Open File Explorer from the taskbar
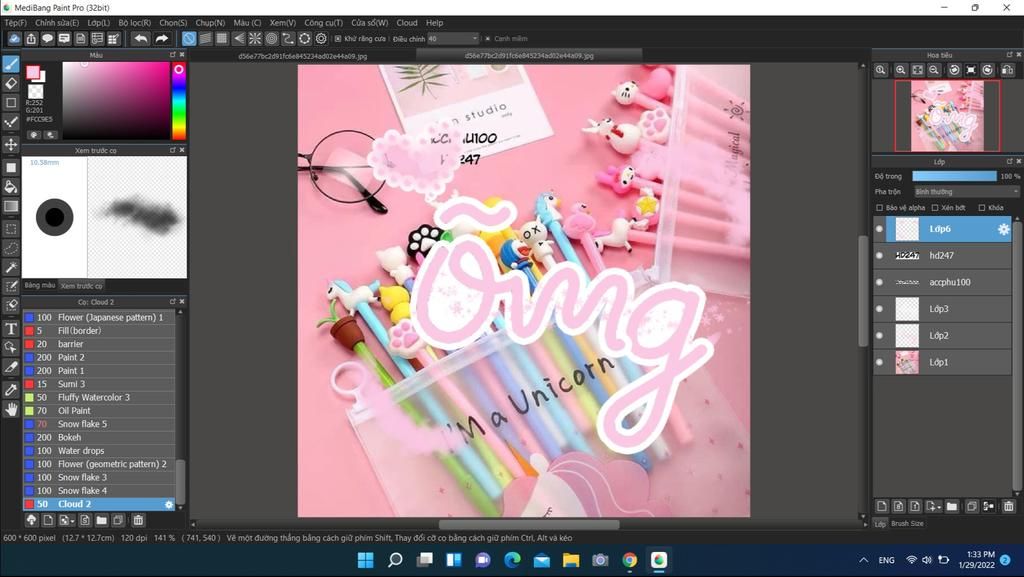1024x577 pixels. 571,560
